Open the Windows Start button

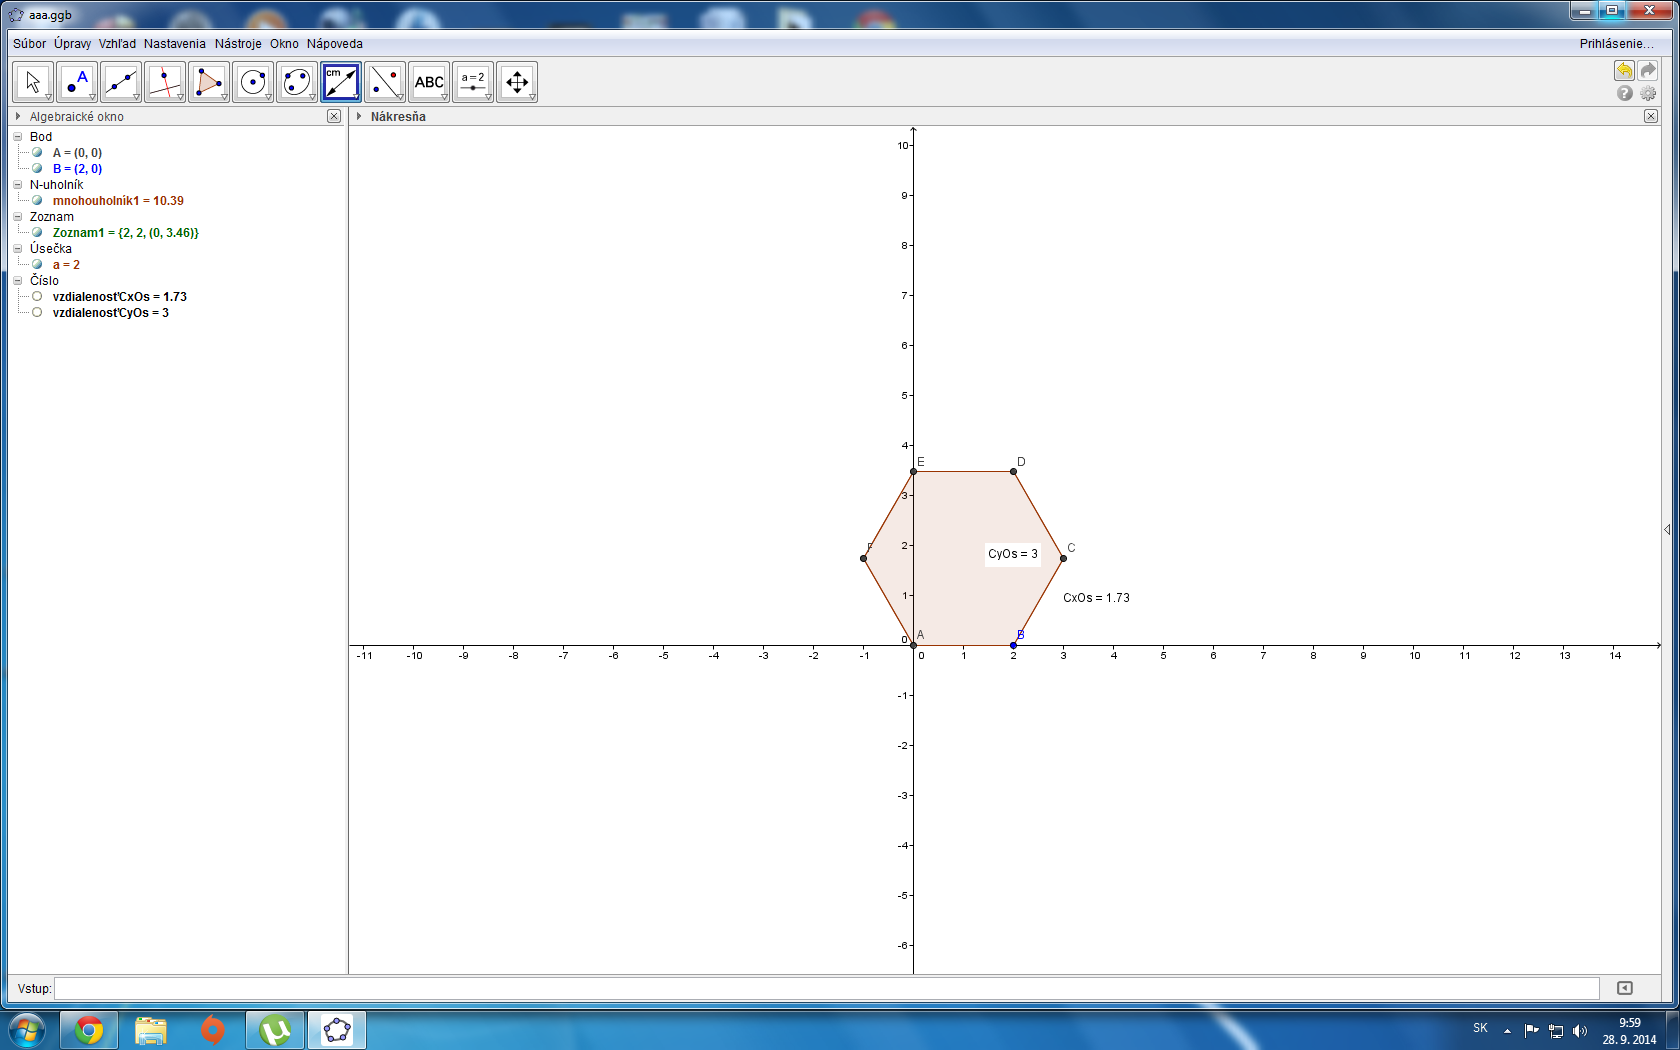[x=27, y=1029]
